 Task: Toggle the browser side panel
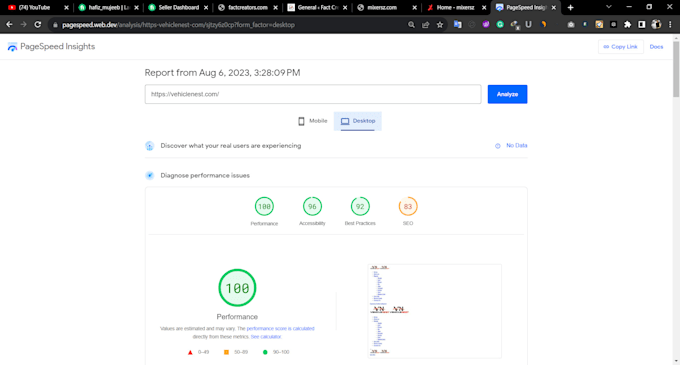click(642, 25)
